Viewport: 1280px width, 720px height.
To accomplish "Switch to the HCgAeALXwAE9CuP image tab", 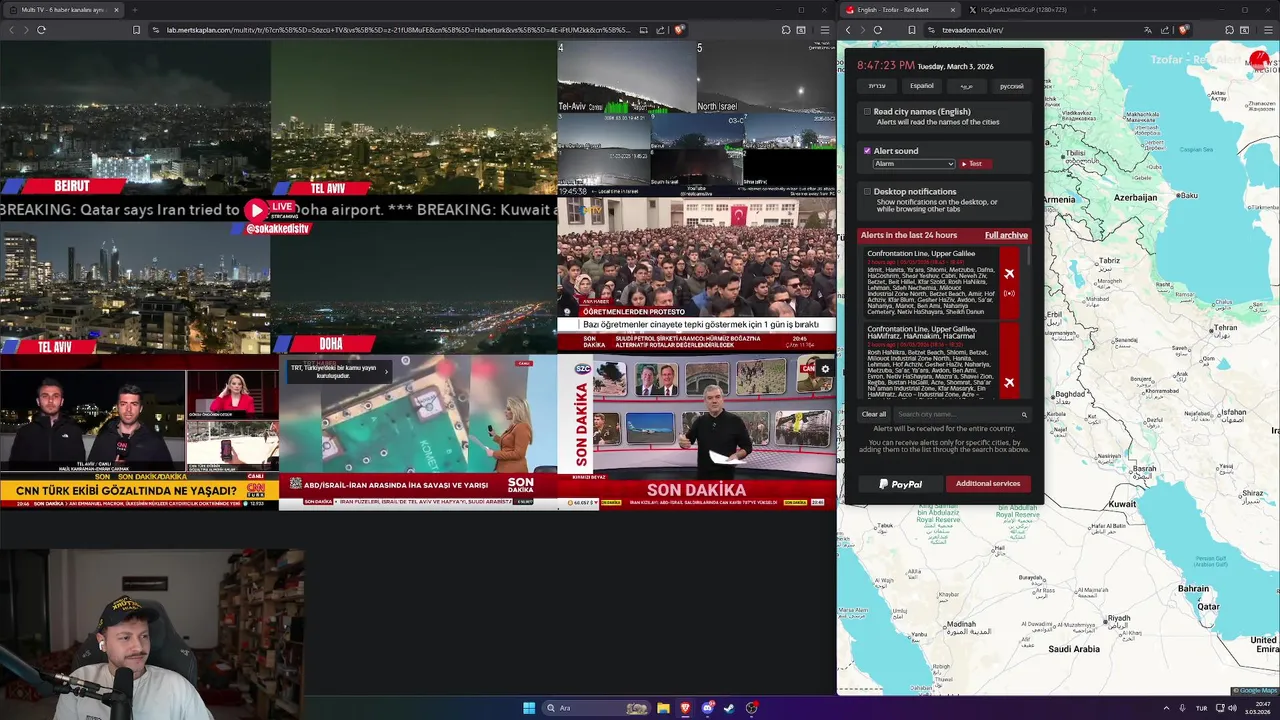I will (1023, 10).
